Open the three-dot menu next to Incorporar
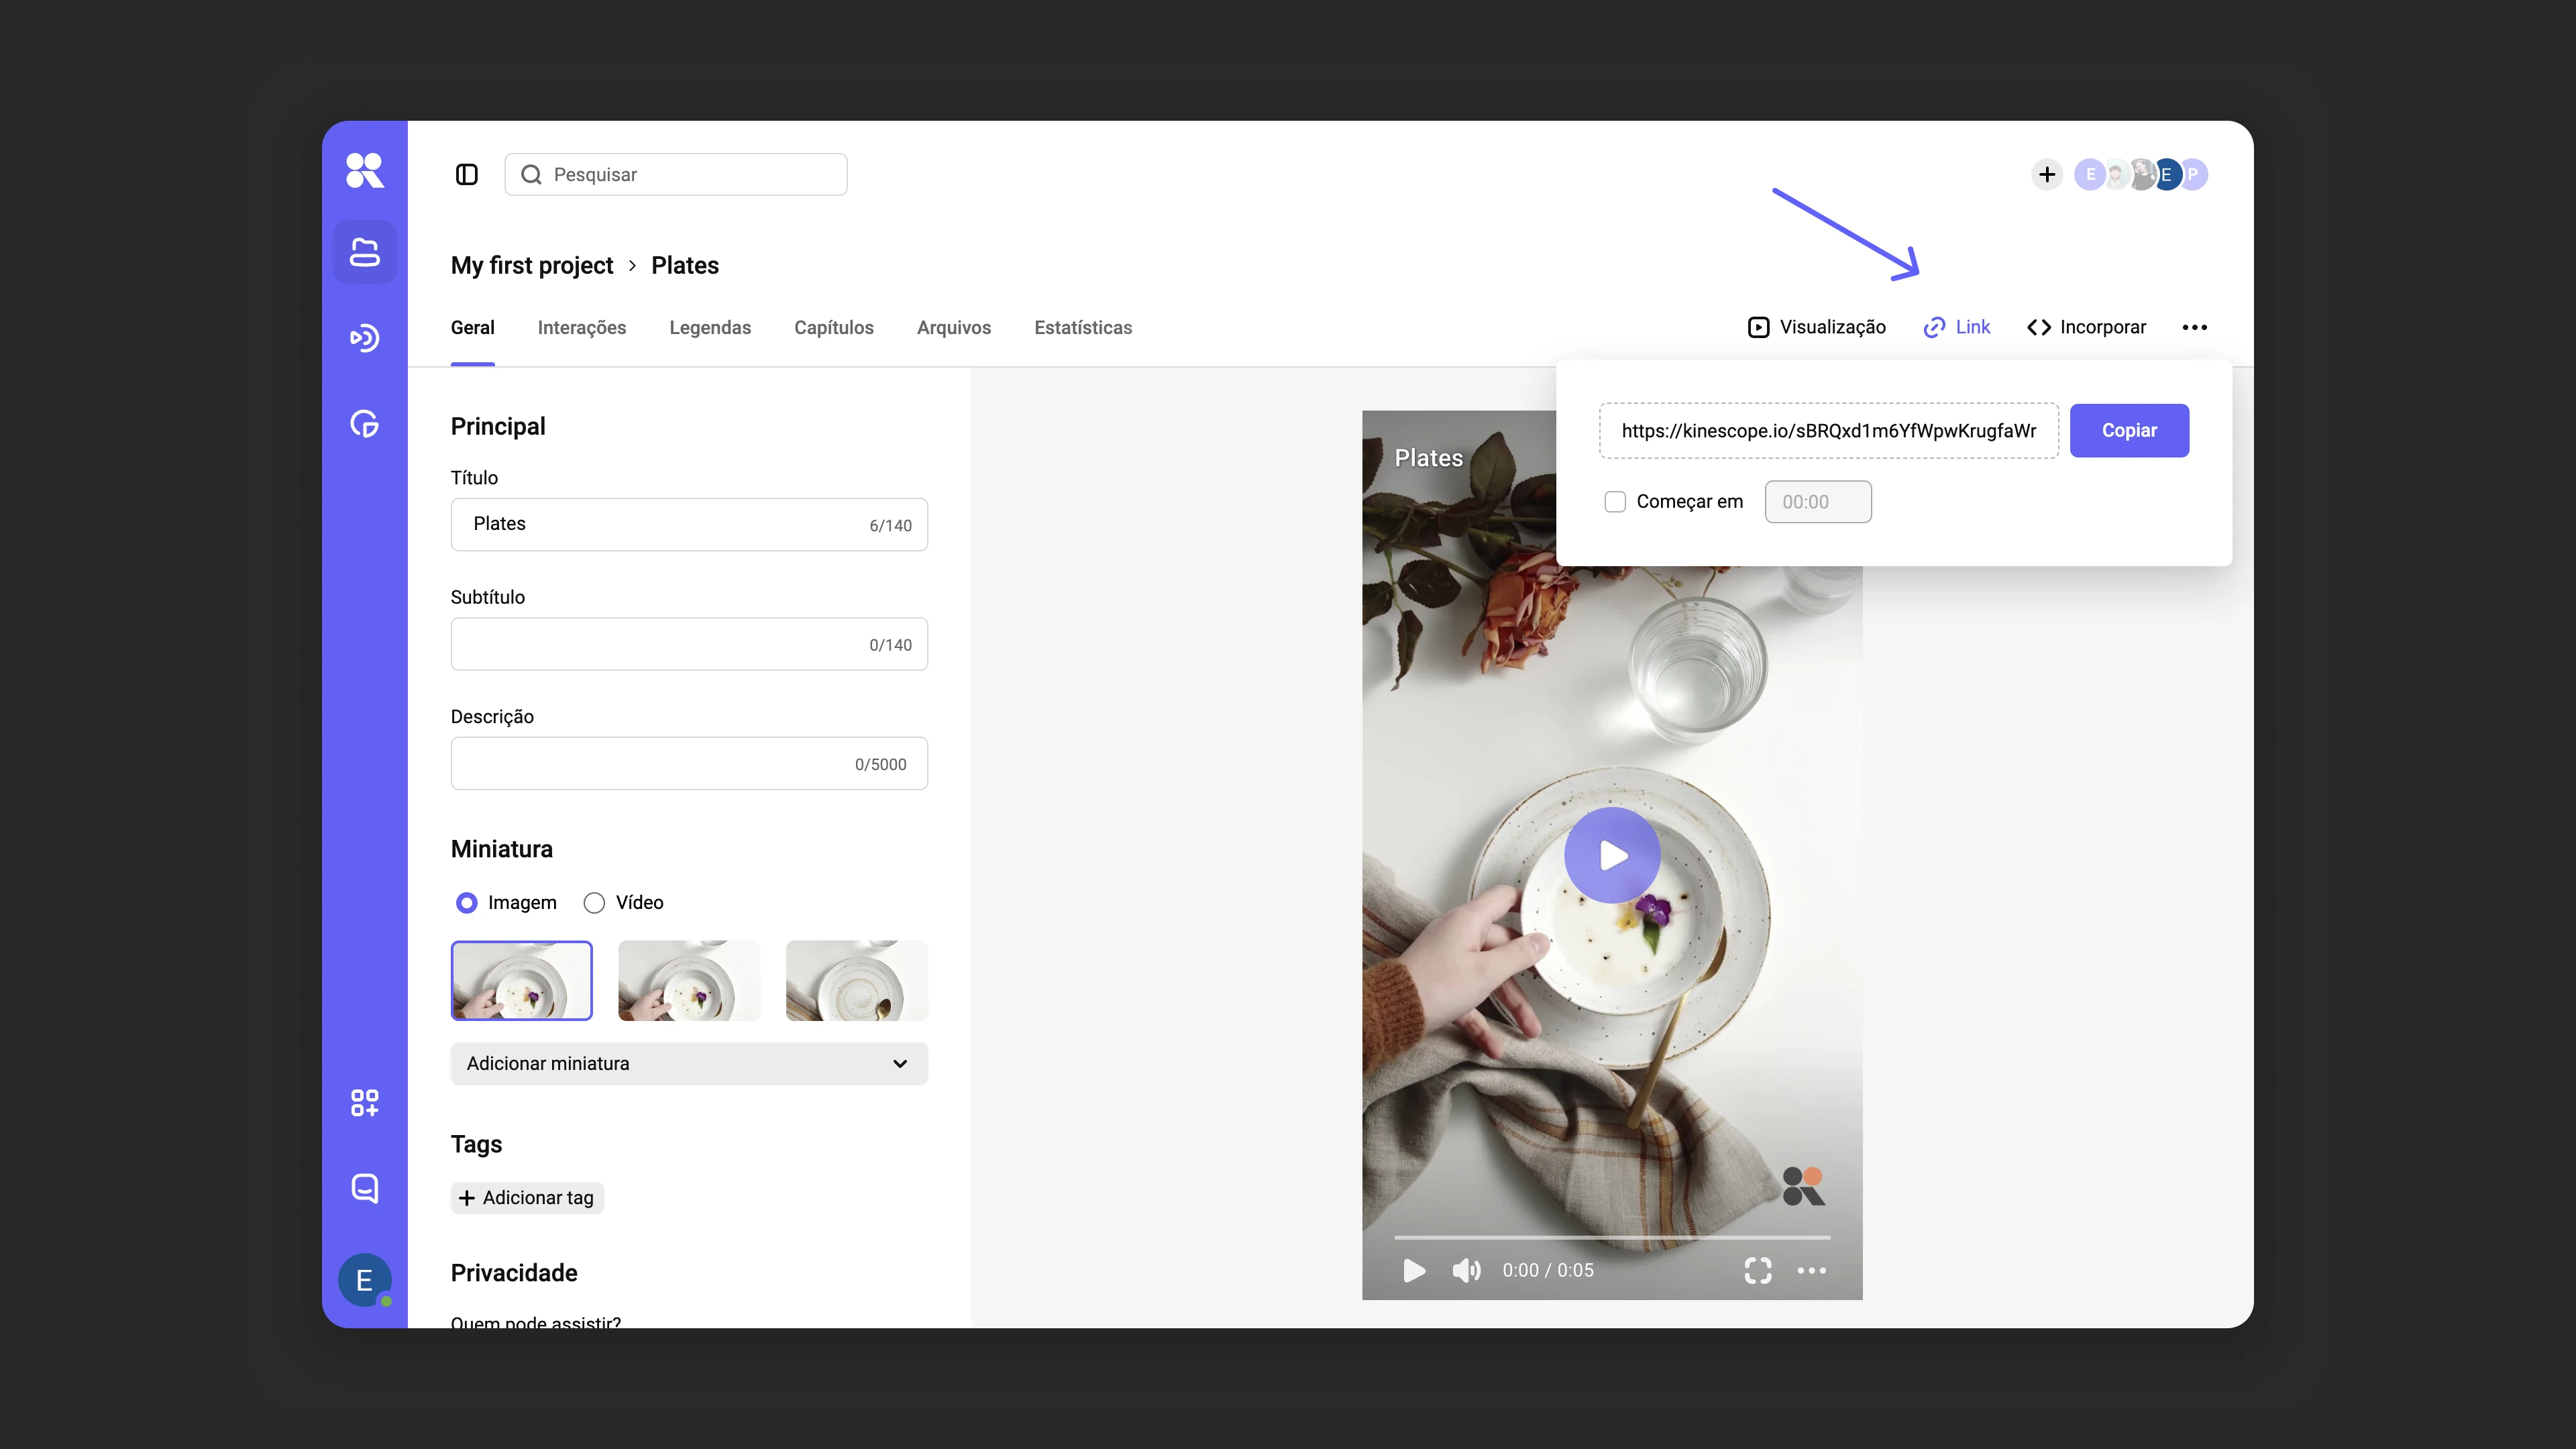 tap(2194, 327)
